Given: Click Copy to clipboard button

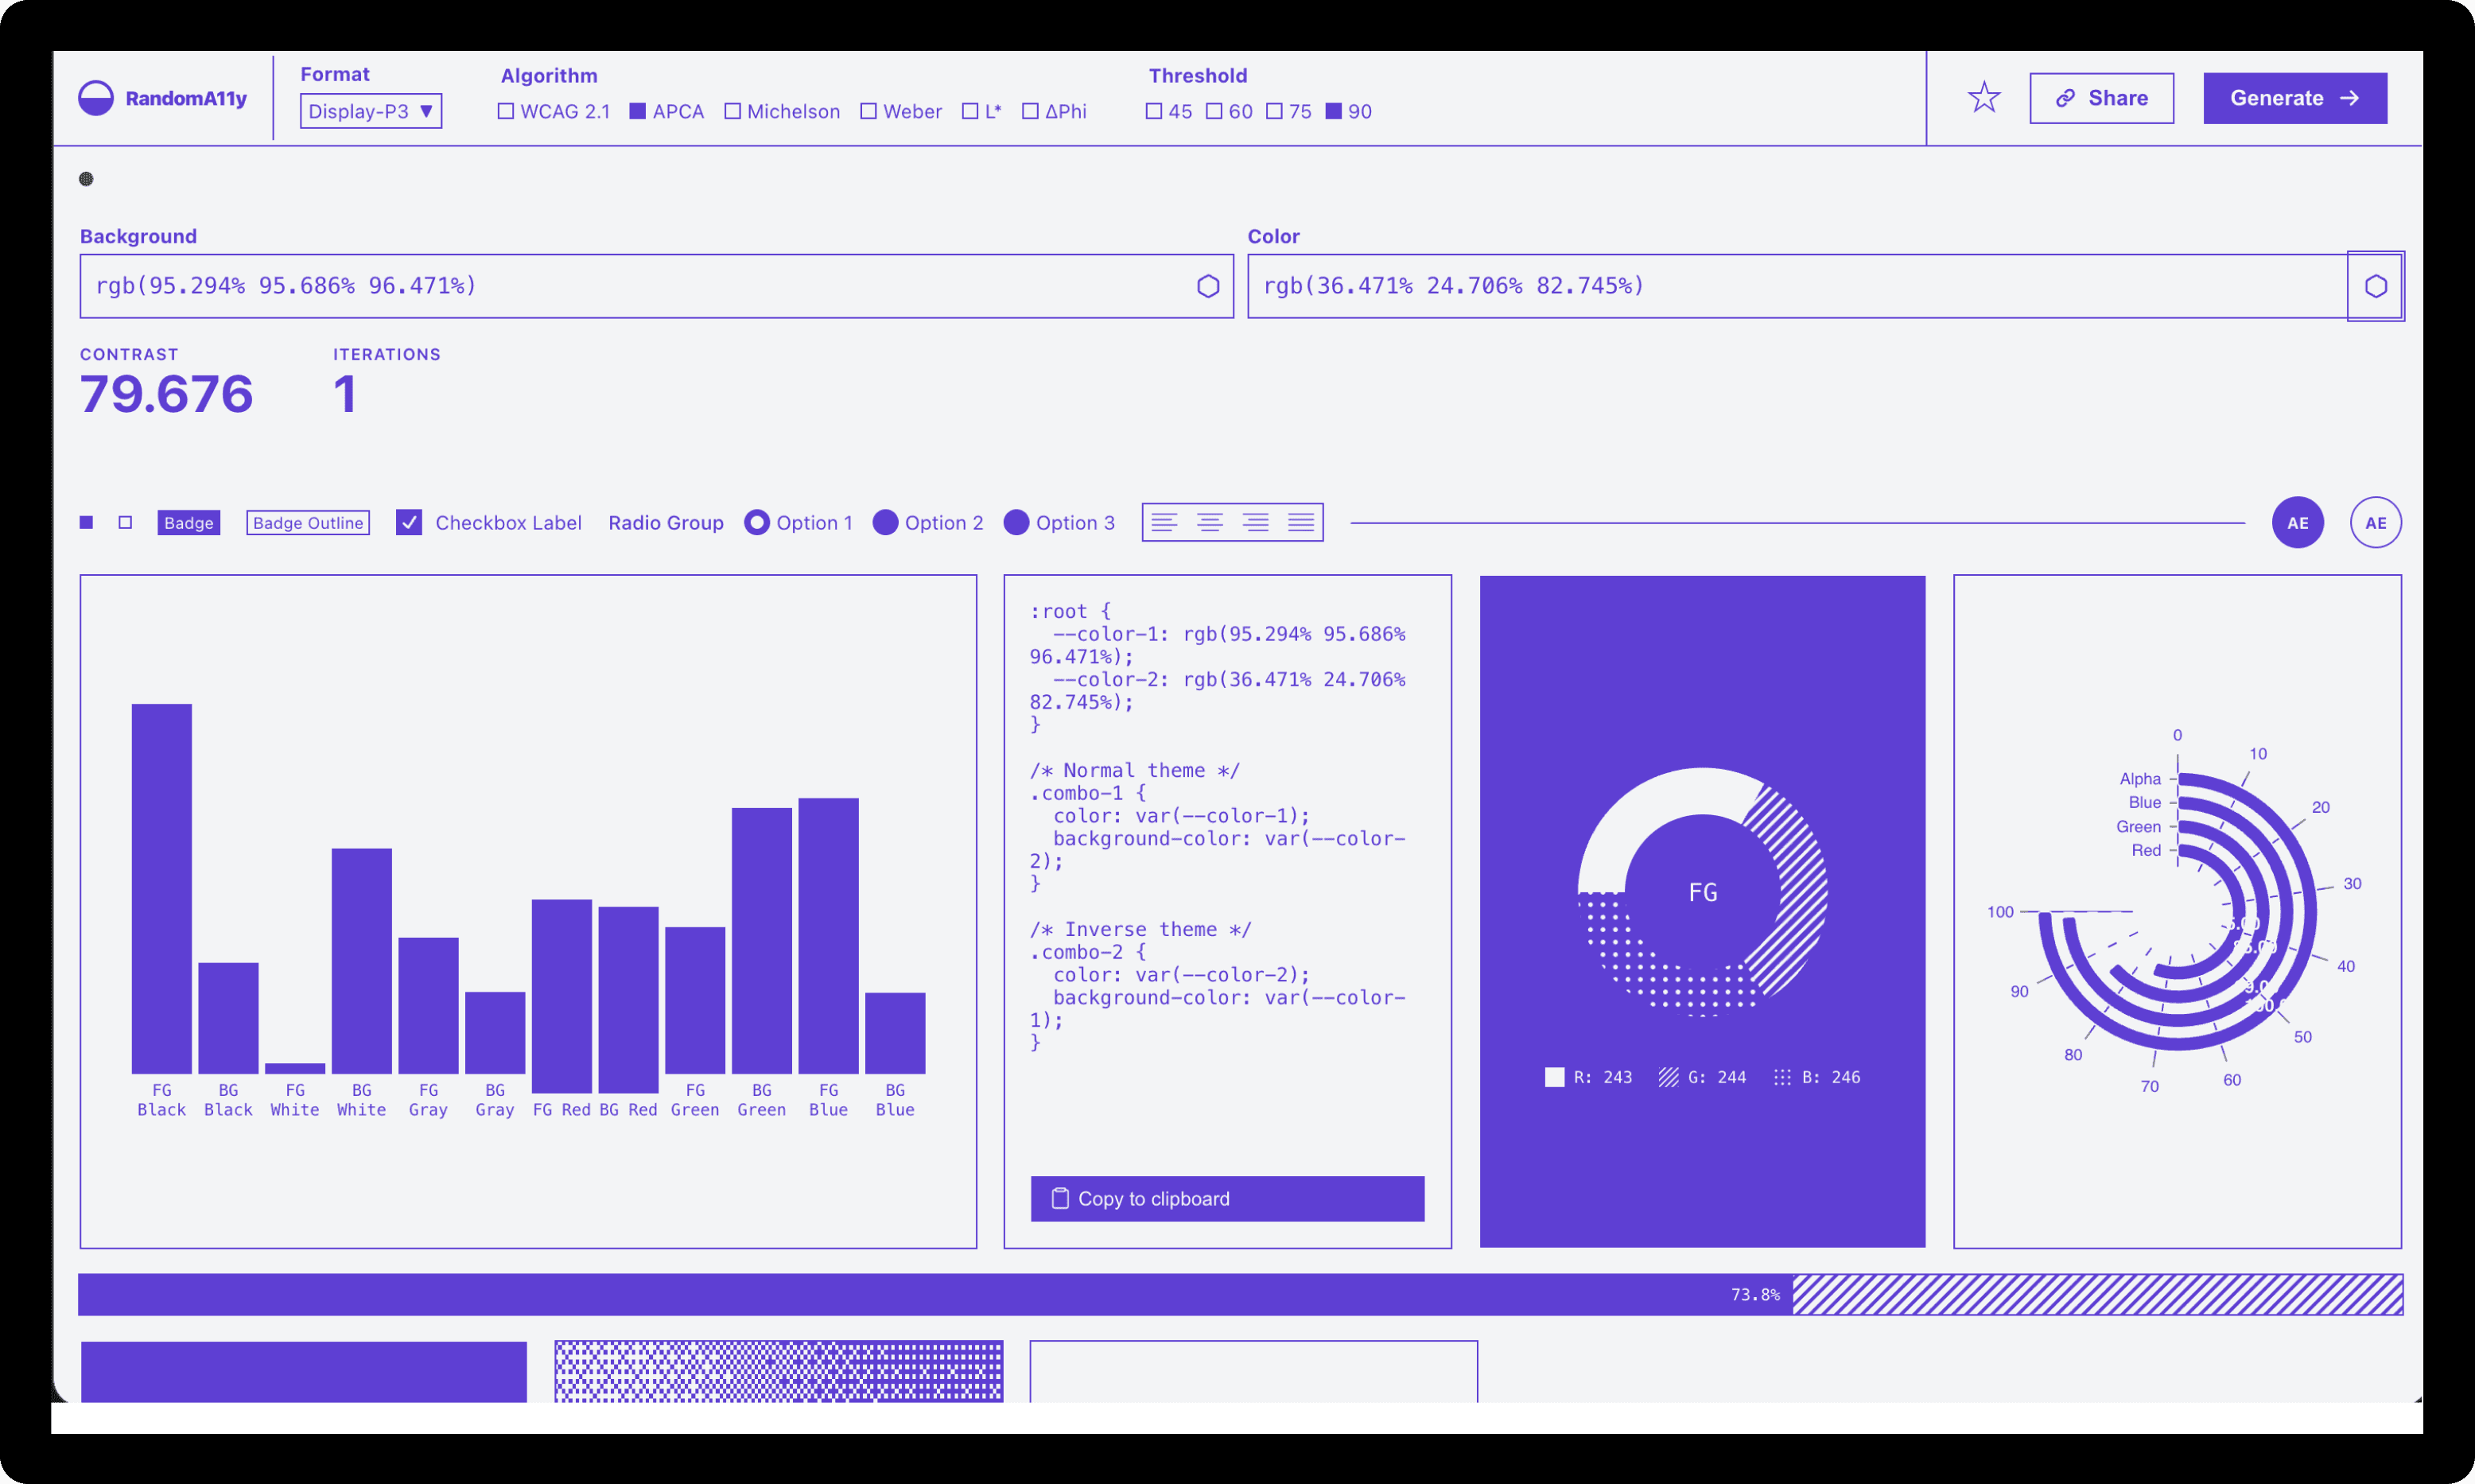Looking at the screenshot, I should [x=1228, y=1198].
